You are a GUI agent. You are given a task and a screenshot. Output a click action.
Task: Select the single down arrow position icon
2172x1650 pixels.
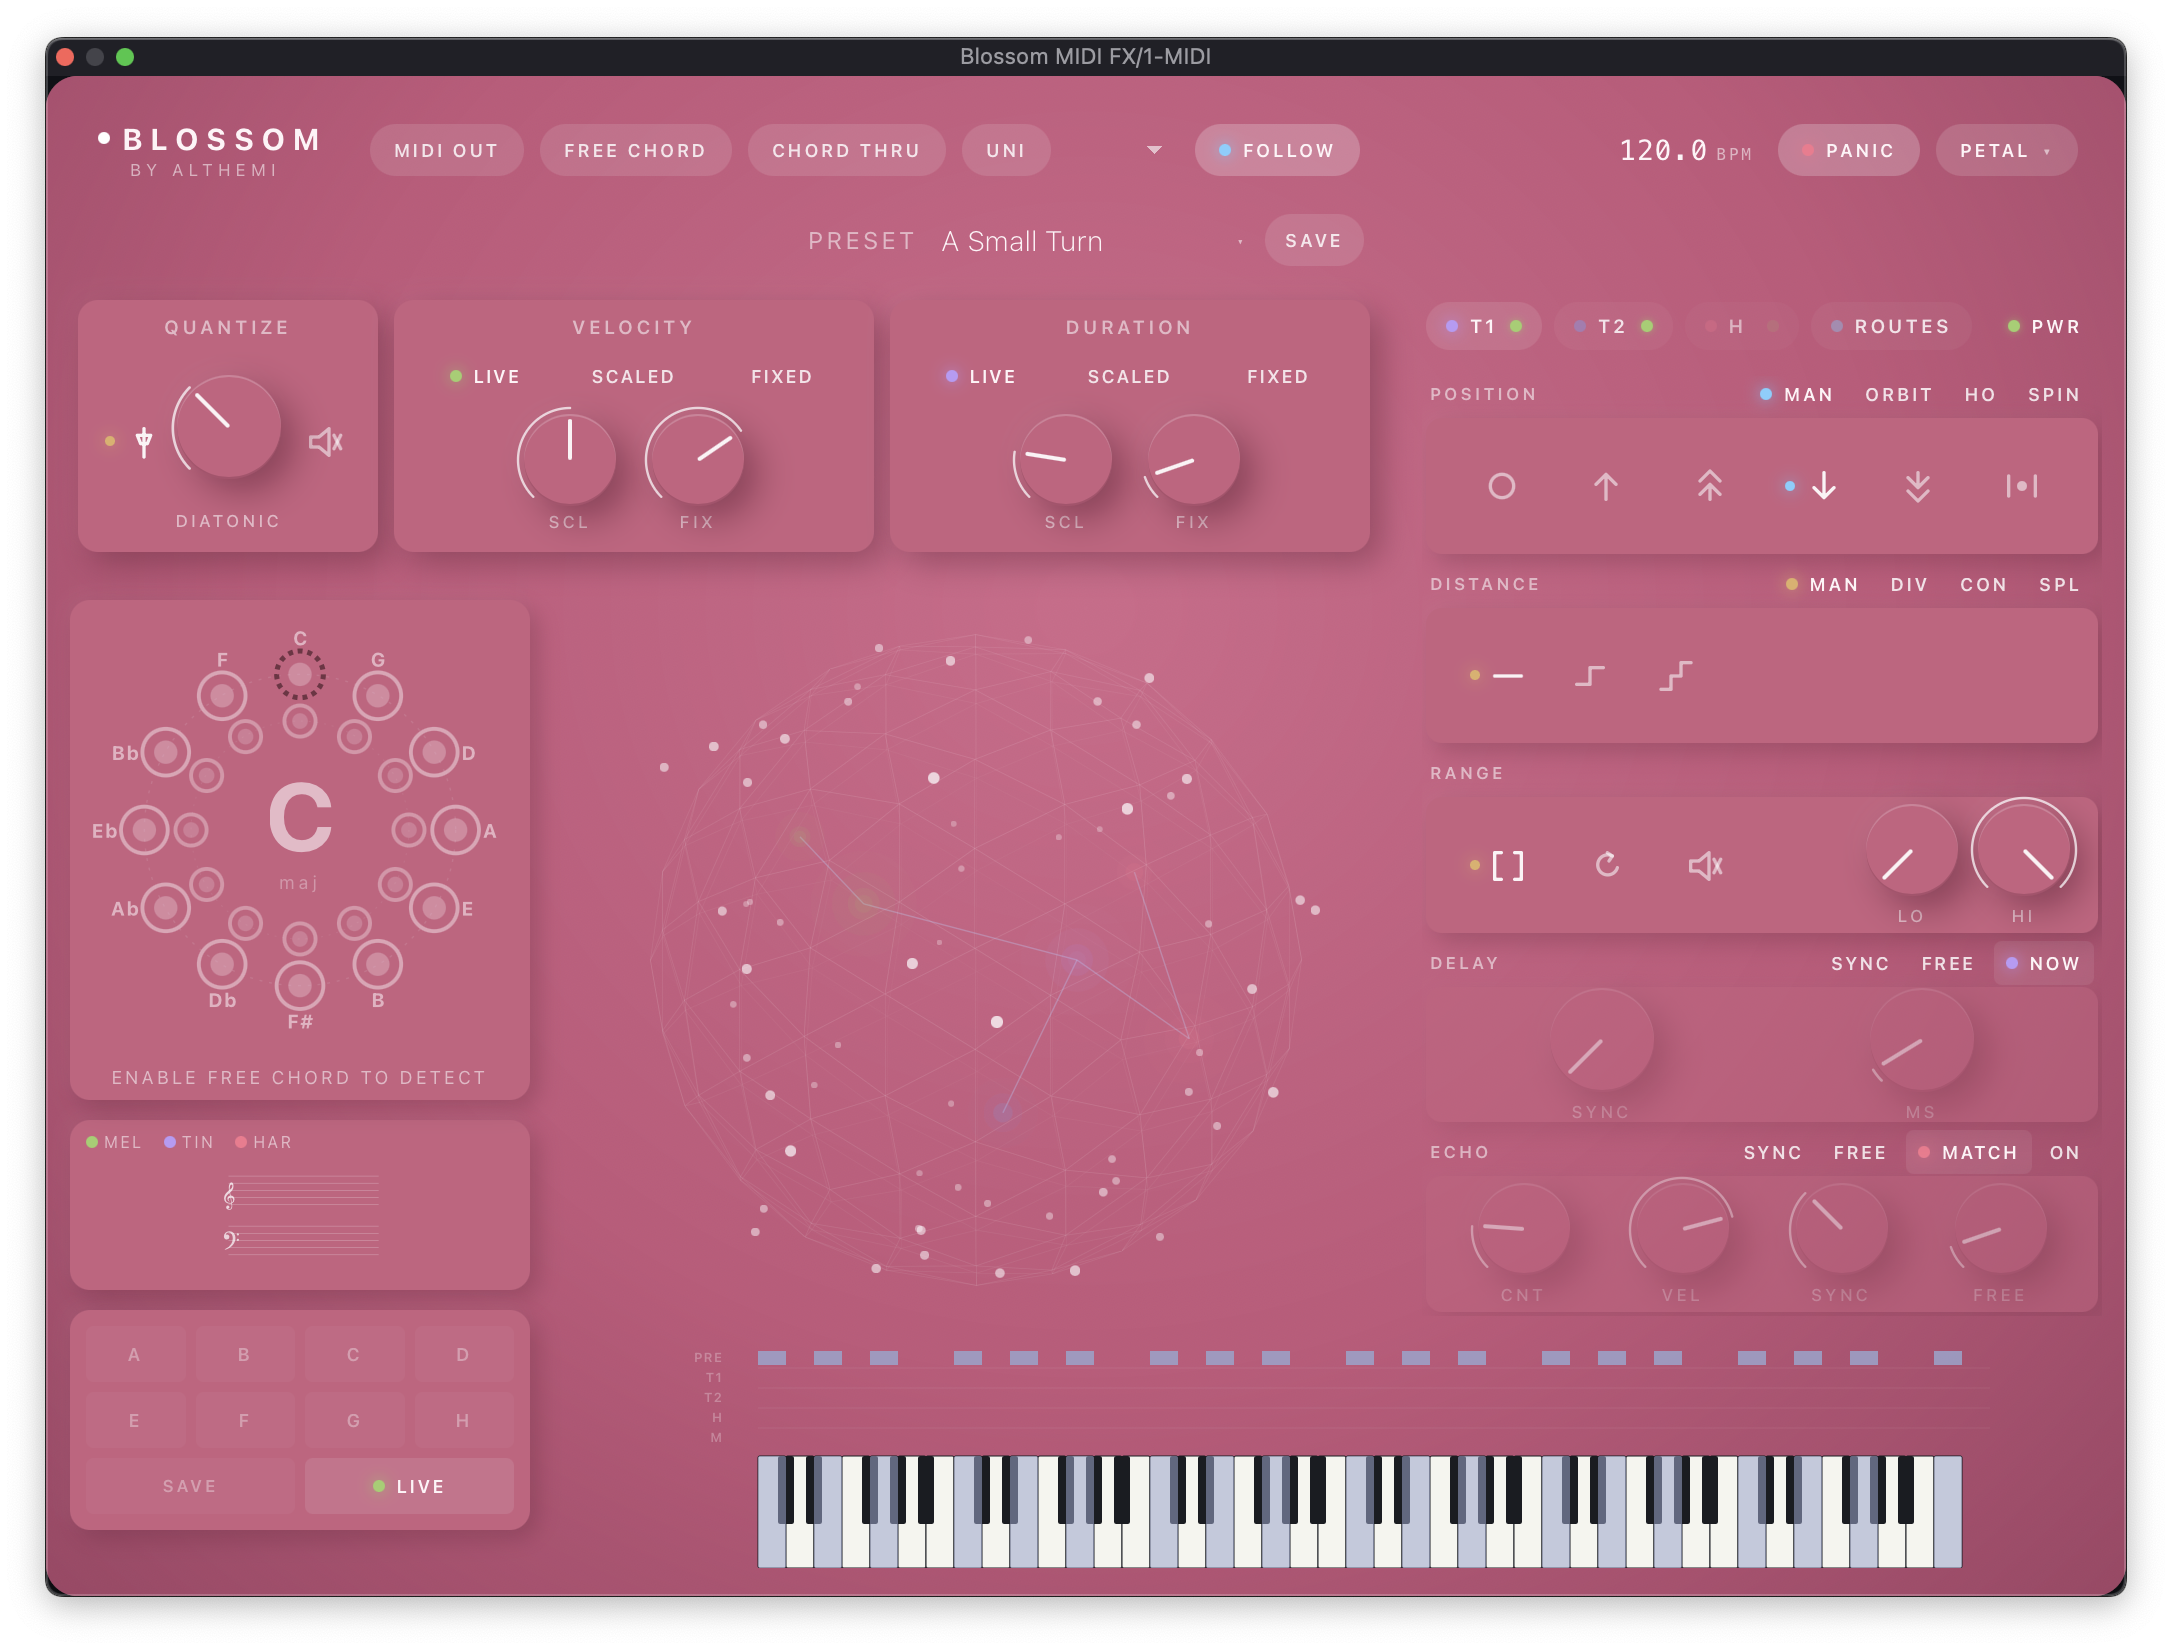pyautogui.click(x=1824, y=486)
